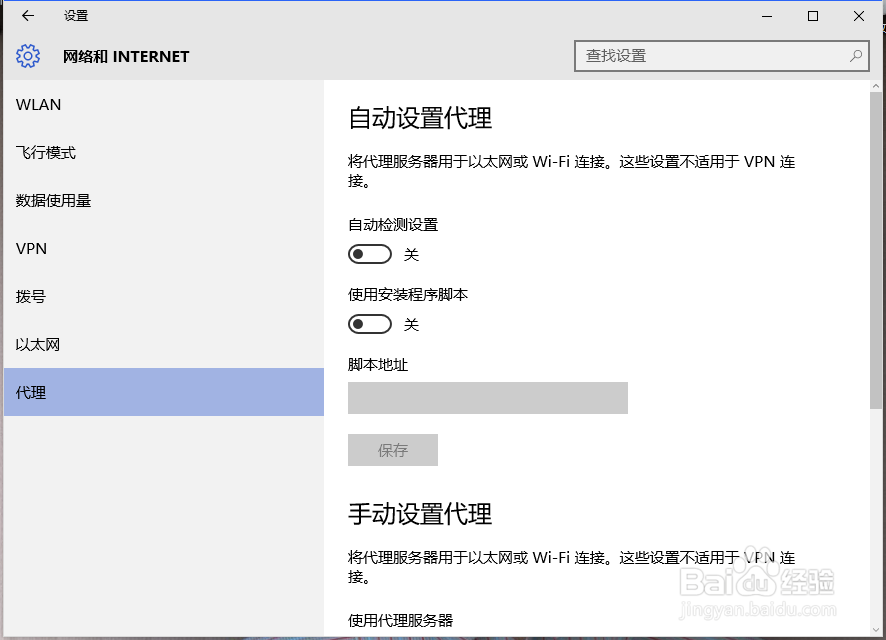Minimize the settings window
886x640 pixels.
point(767,16)
